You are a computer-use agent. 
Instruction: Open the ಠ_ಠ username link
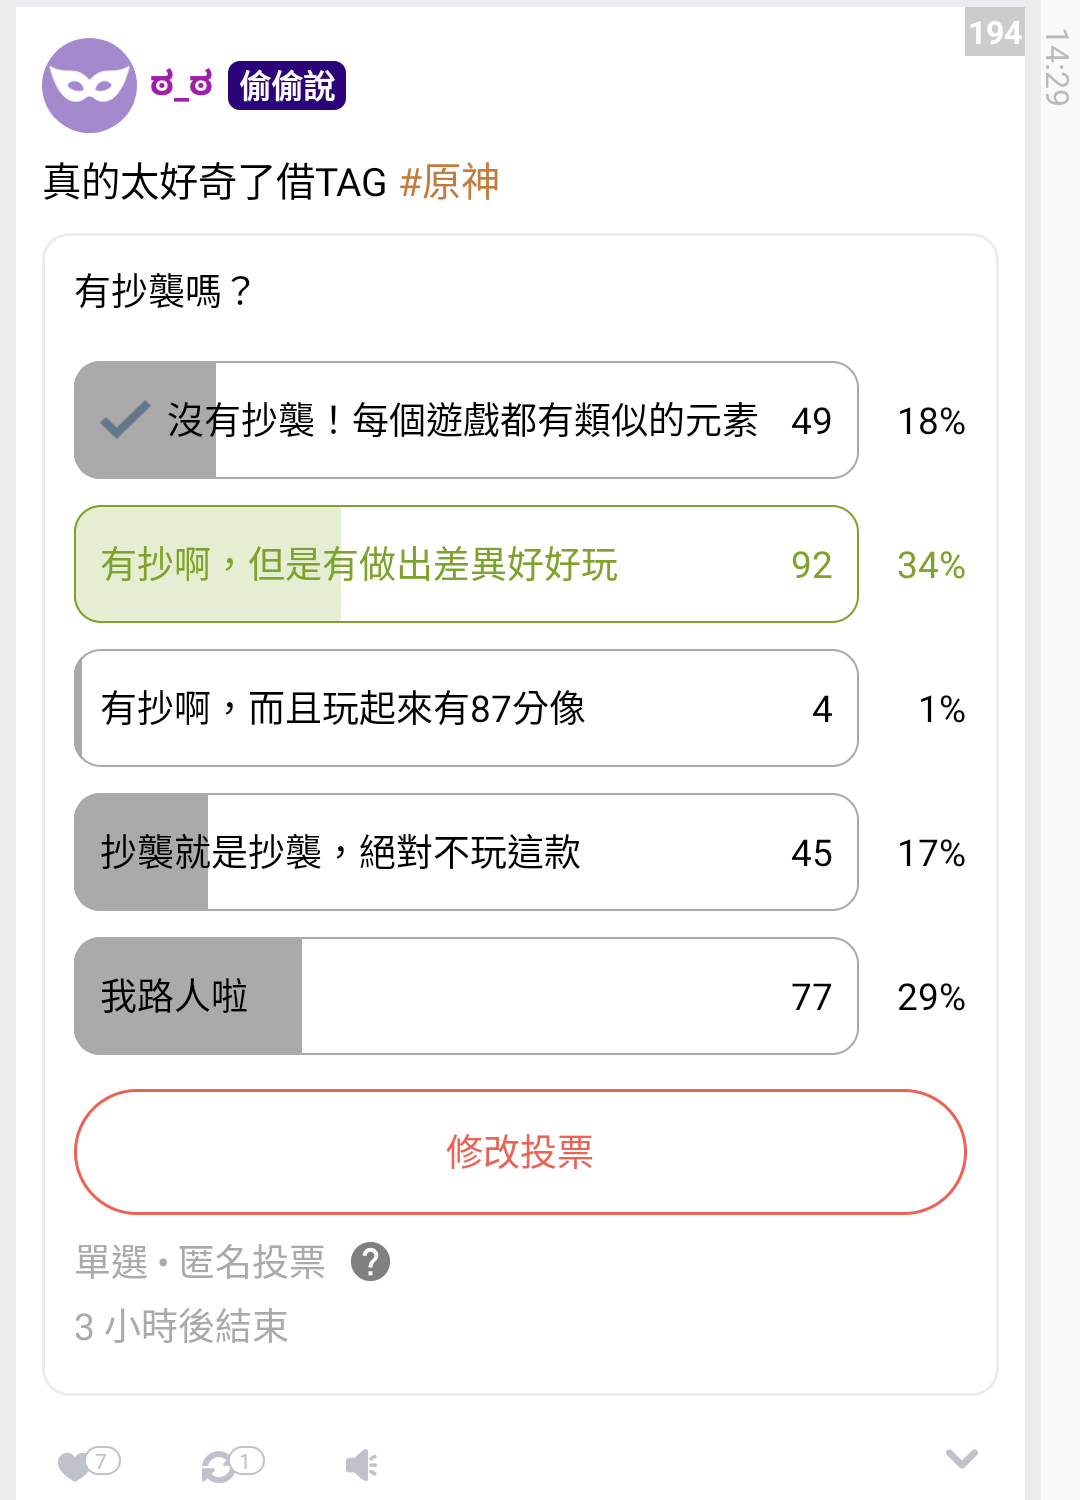(181, 84)
